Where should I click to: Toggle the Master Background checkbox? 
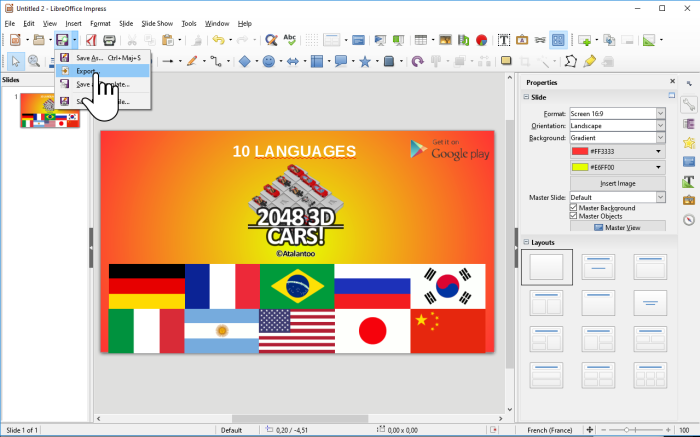[x=573, y=208]
